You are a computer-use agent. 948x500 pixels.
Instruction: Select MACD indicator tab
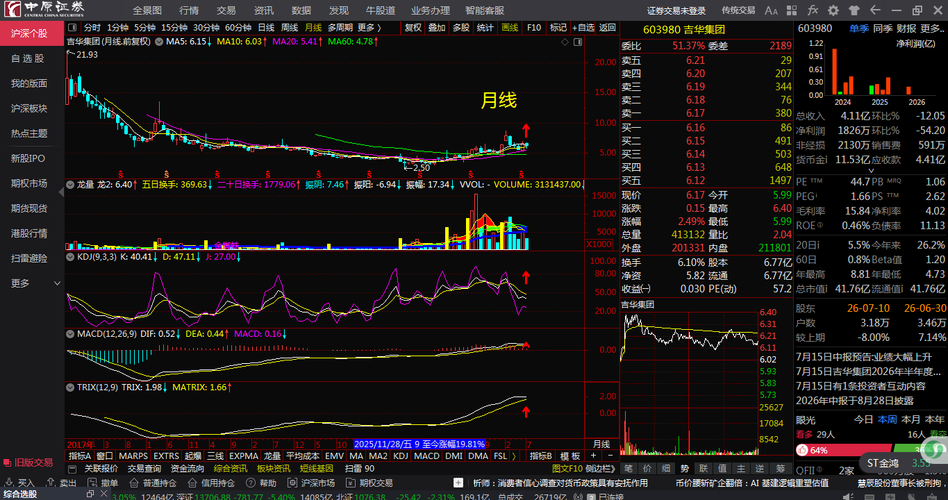pyautogui.click(x=427, y=456)
